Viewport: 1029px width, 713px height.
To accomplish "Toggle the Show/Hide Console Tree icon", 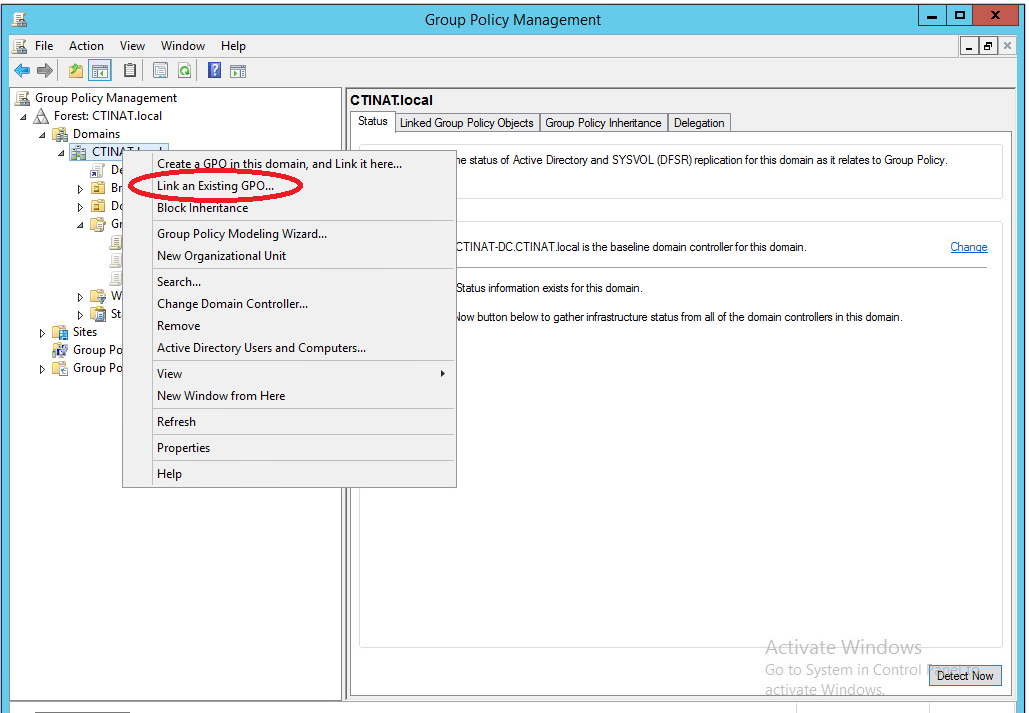I will pos(100,70).
